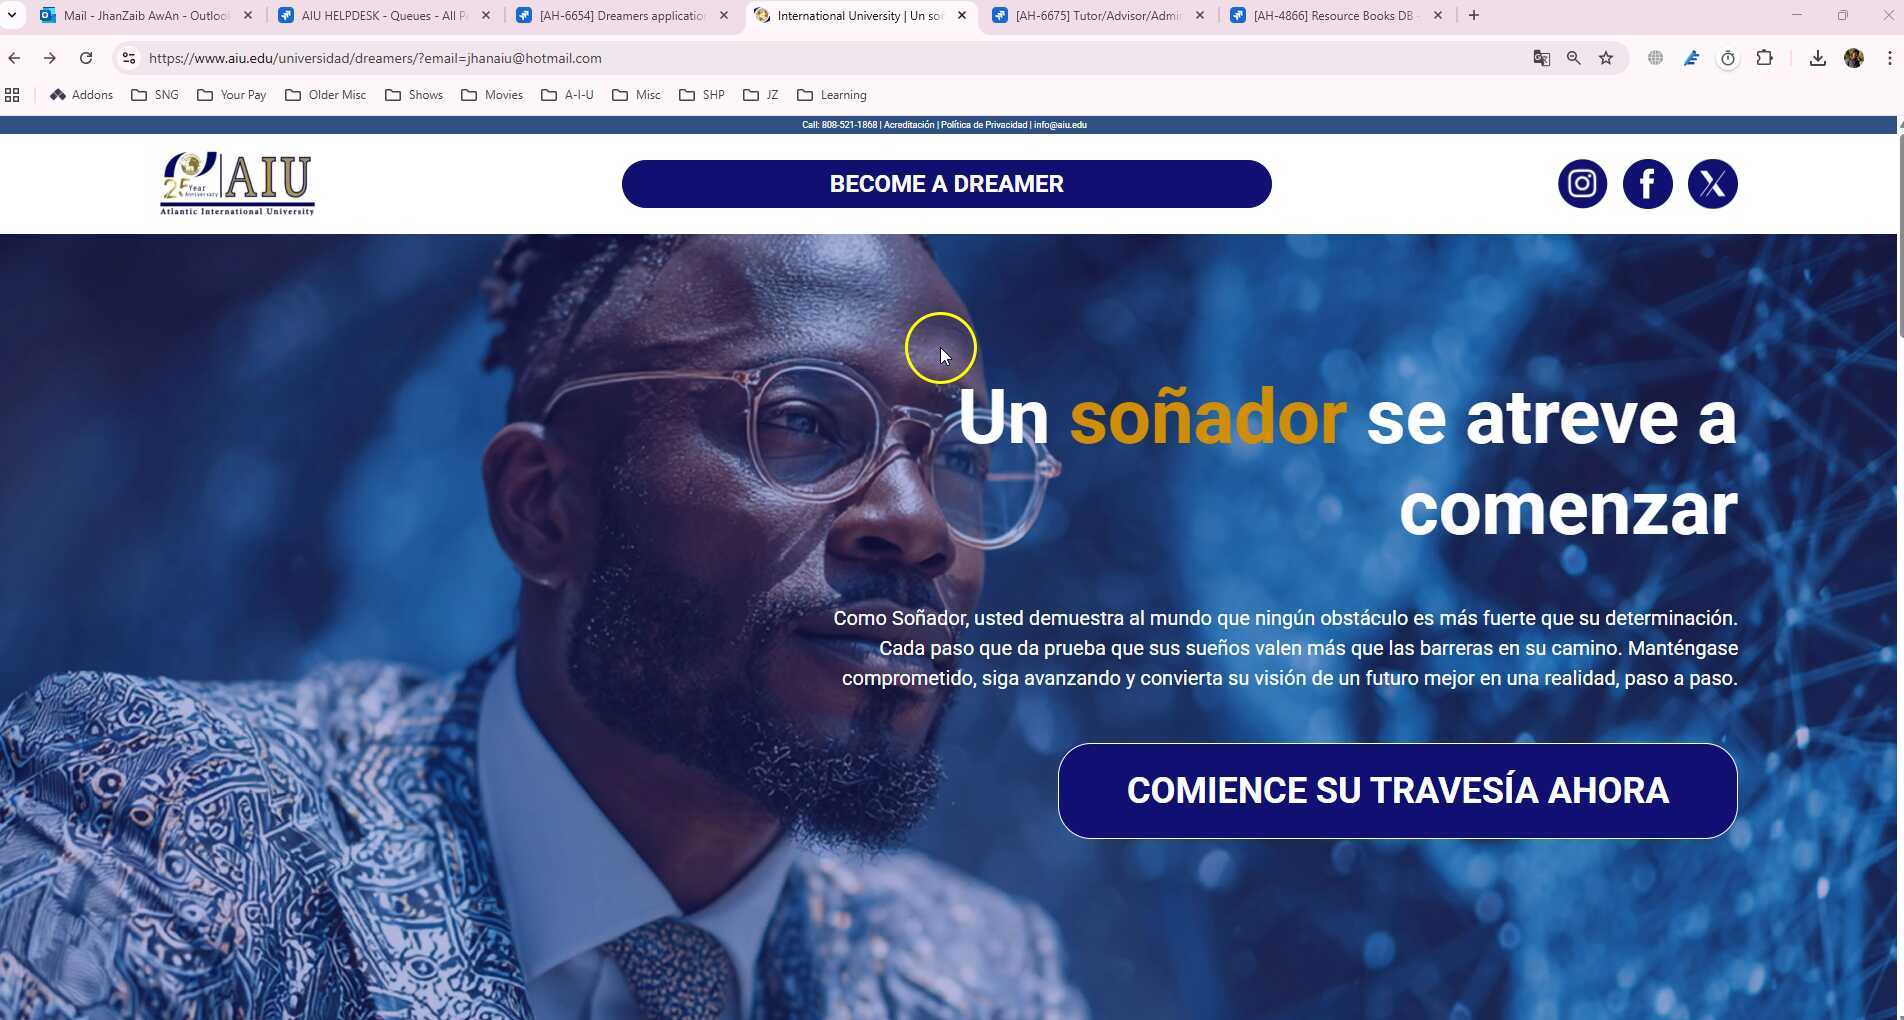Click COMIENCE SU TRAVESÍA AHORA button
The height and width of the screenshot is (1020, 1904).
[1397, 790]
